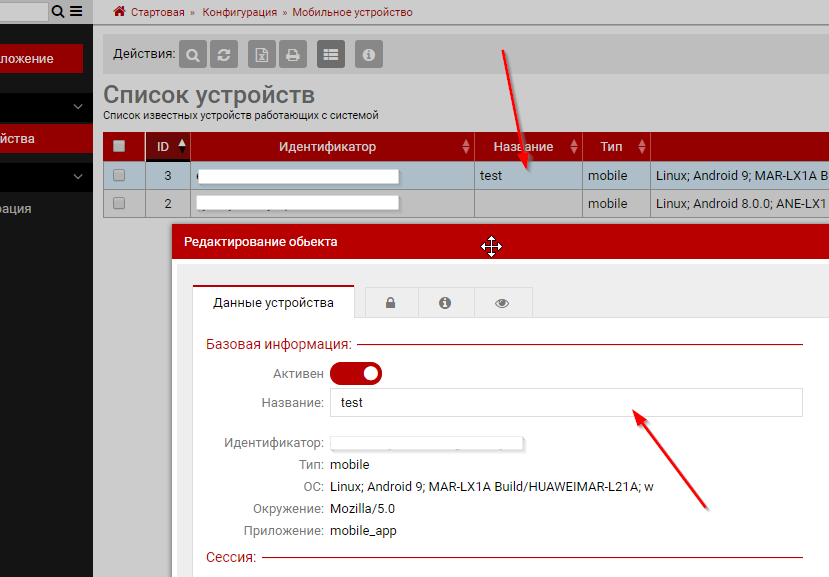
Task: Click the home icon in the breadcrumb
Action: coord(120,12)
